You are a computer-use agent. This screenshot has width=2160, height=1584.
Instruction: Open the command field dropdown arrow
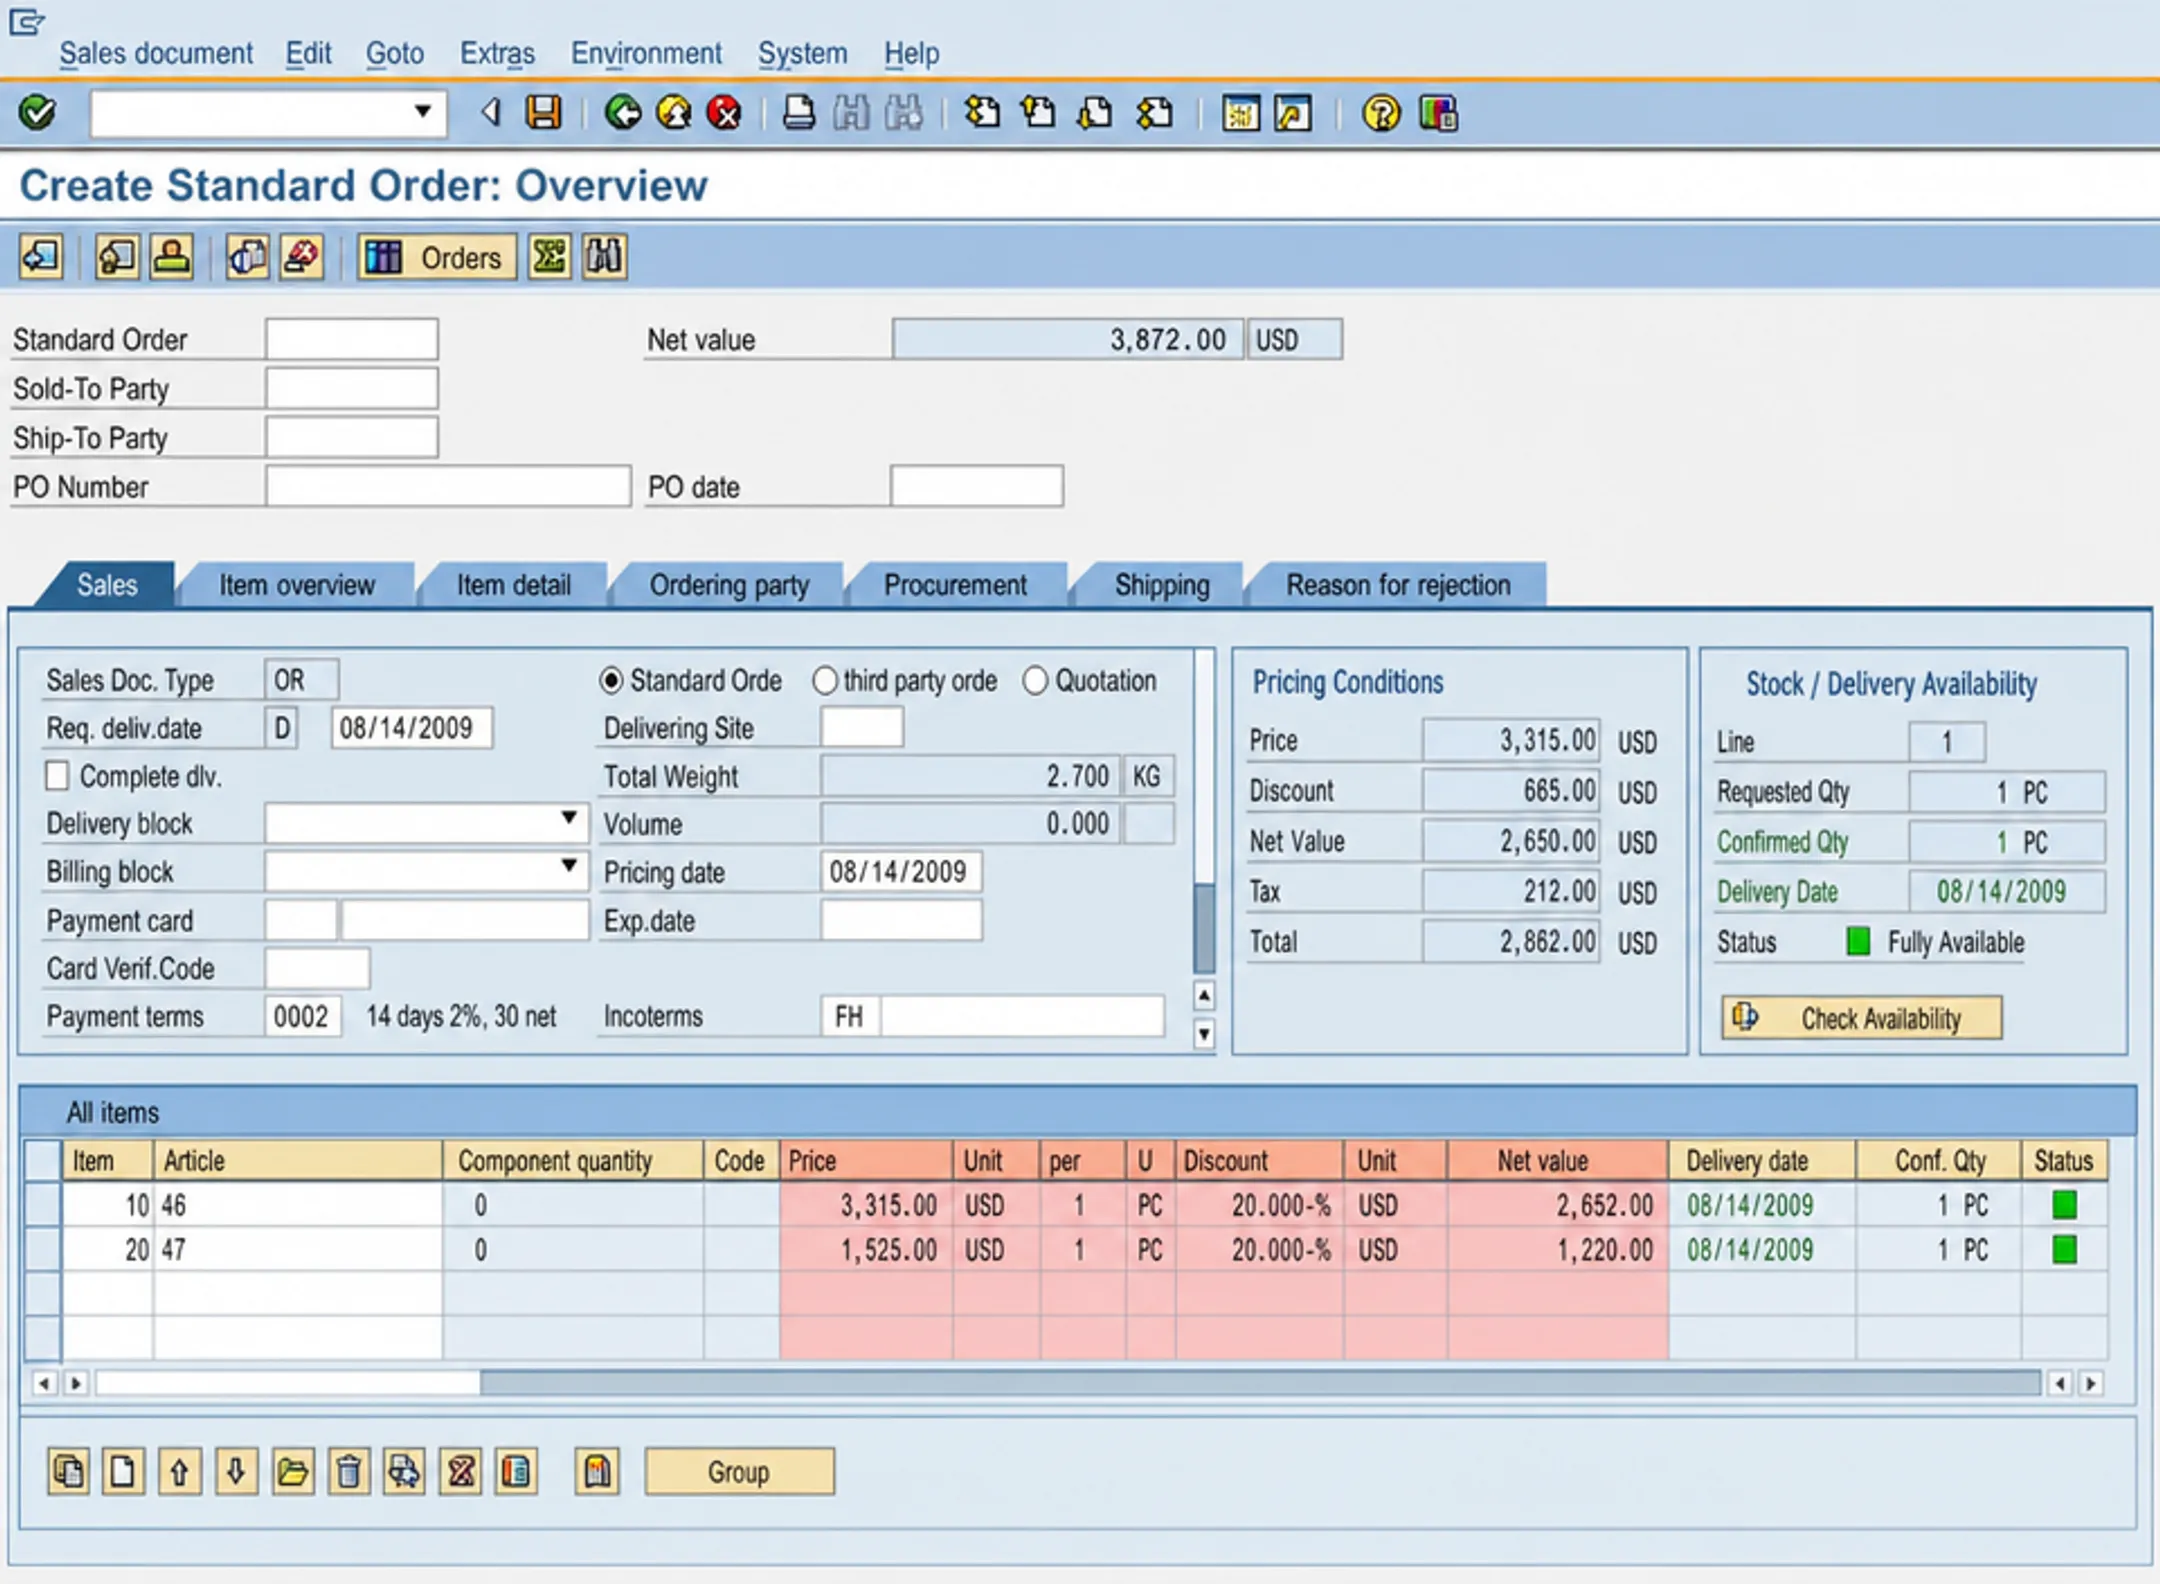point(423,111)
